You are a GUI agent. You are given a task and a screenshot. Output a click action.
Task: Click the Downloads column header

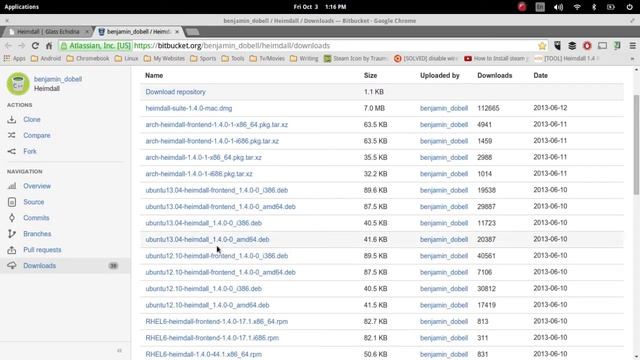pyautogui.click(x=495, y=76)
